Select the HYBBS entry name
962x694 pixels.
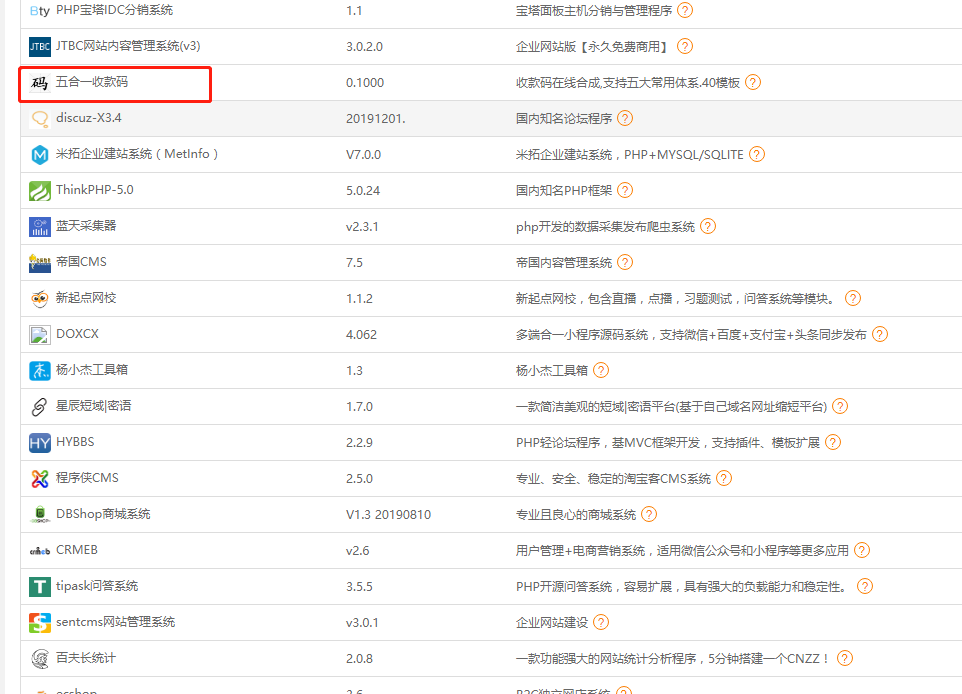75,442
